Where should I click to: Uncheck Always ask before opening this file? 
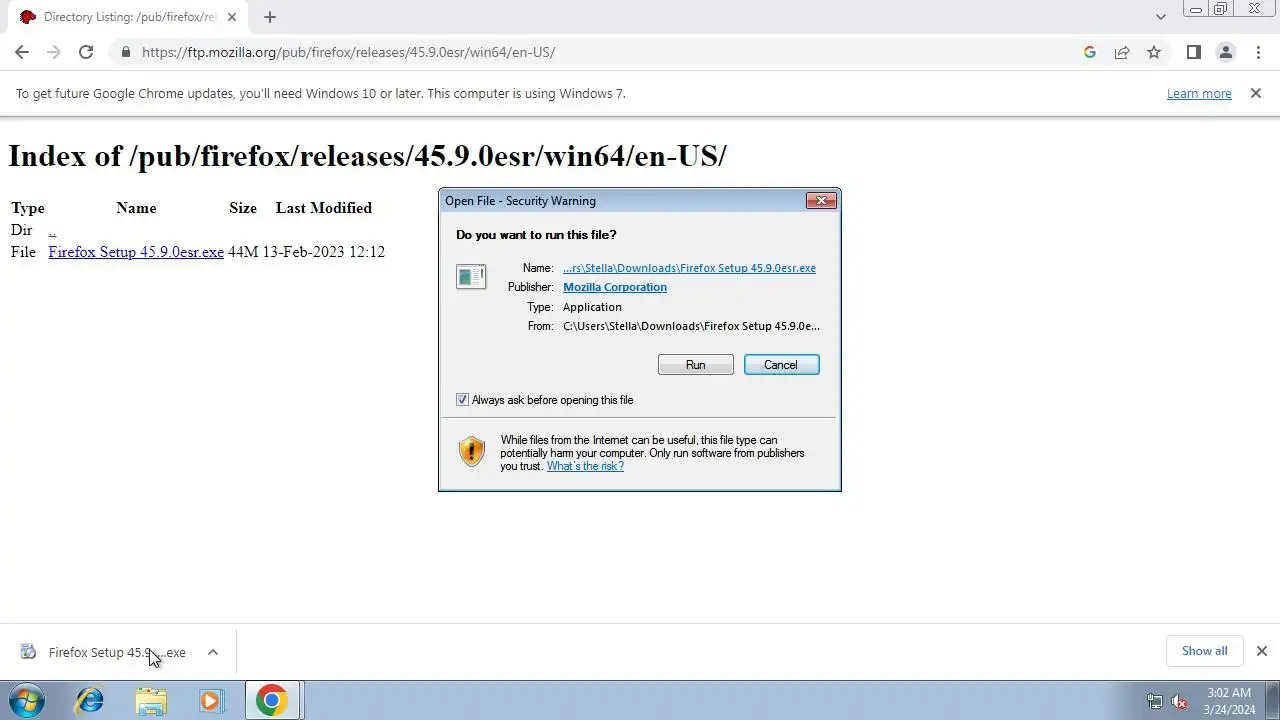[x=462, y=400]
